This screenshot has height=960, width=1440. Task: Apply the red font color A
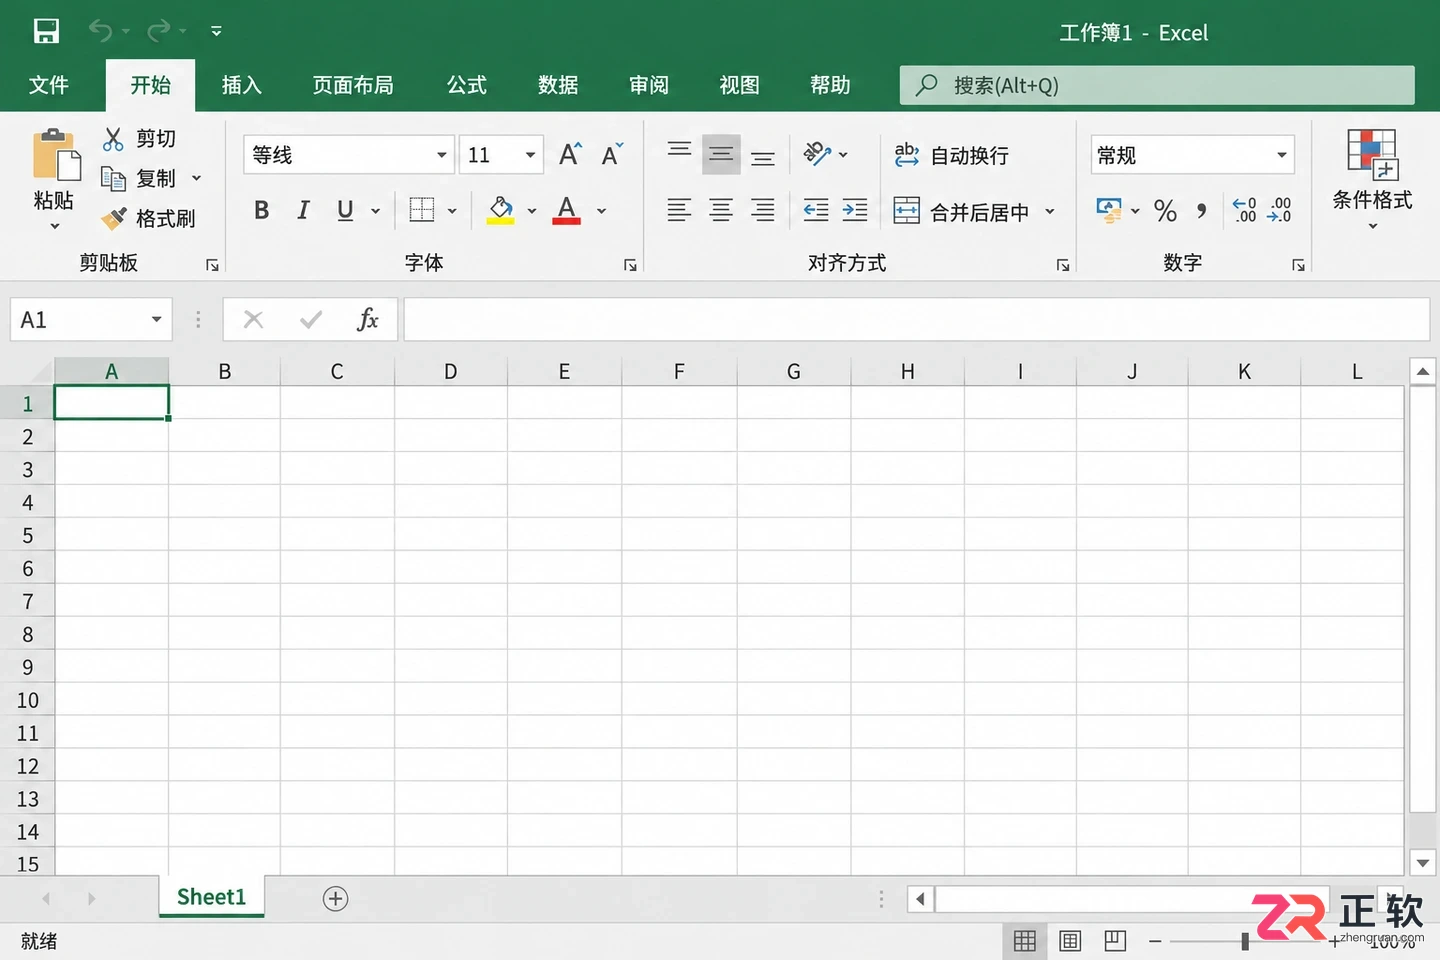[567, 210]
